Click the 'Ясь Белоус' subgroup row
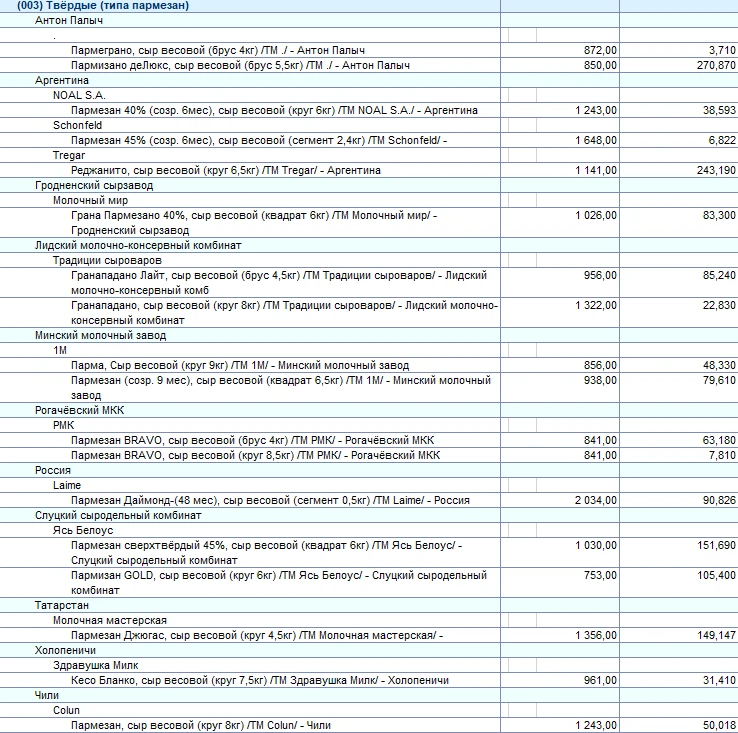738x733 pixels. click(83, 530)
